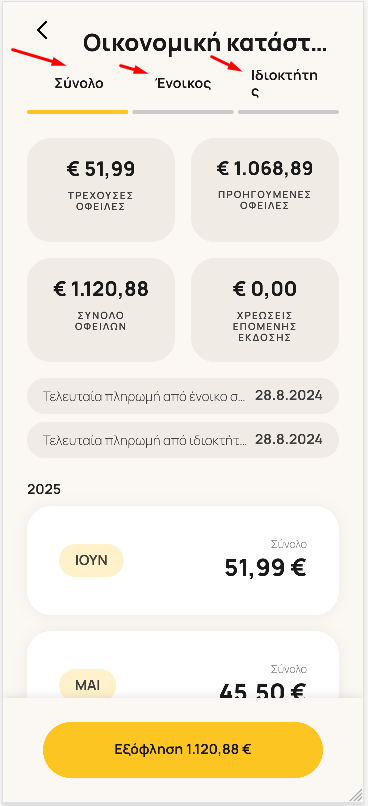368x806 pixels.
Task: Click the ΙΟΥΝ month badge
Action: coord(91,560)
